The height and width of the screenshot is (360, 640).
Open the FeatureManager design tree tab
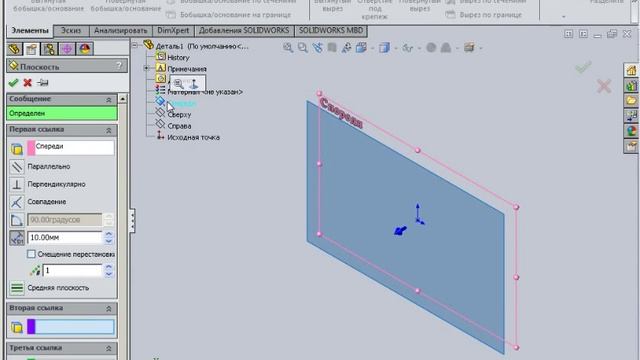[x=14, y=49]
